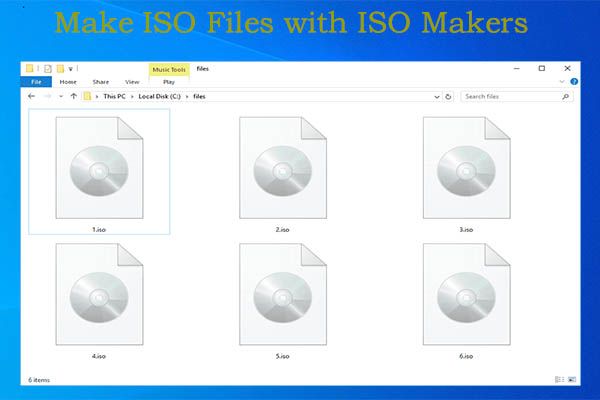
Task: Select the 5.iso disc image file icon
Action: (283, 294)
